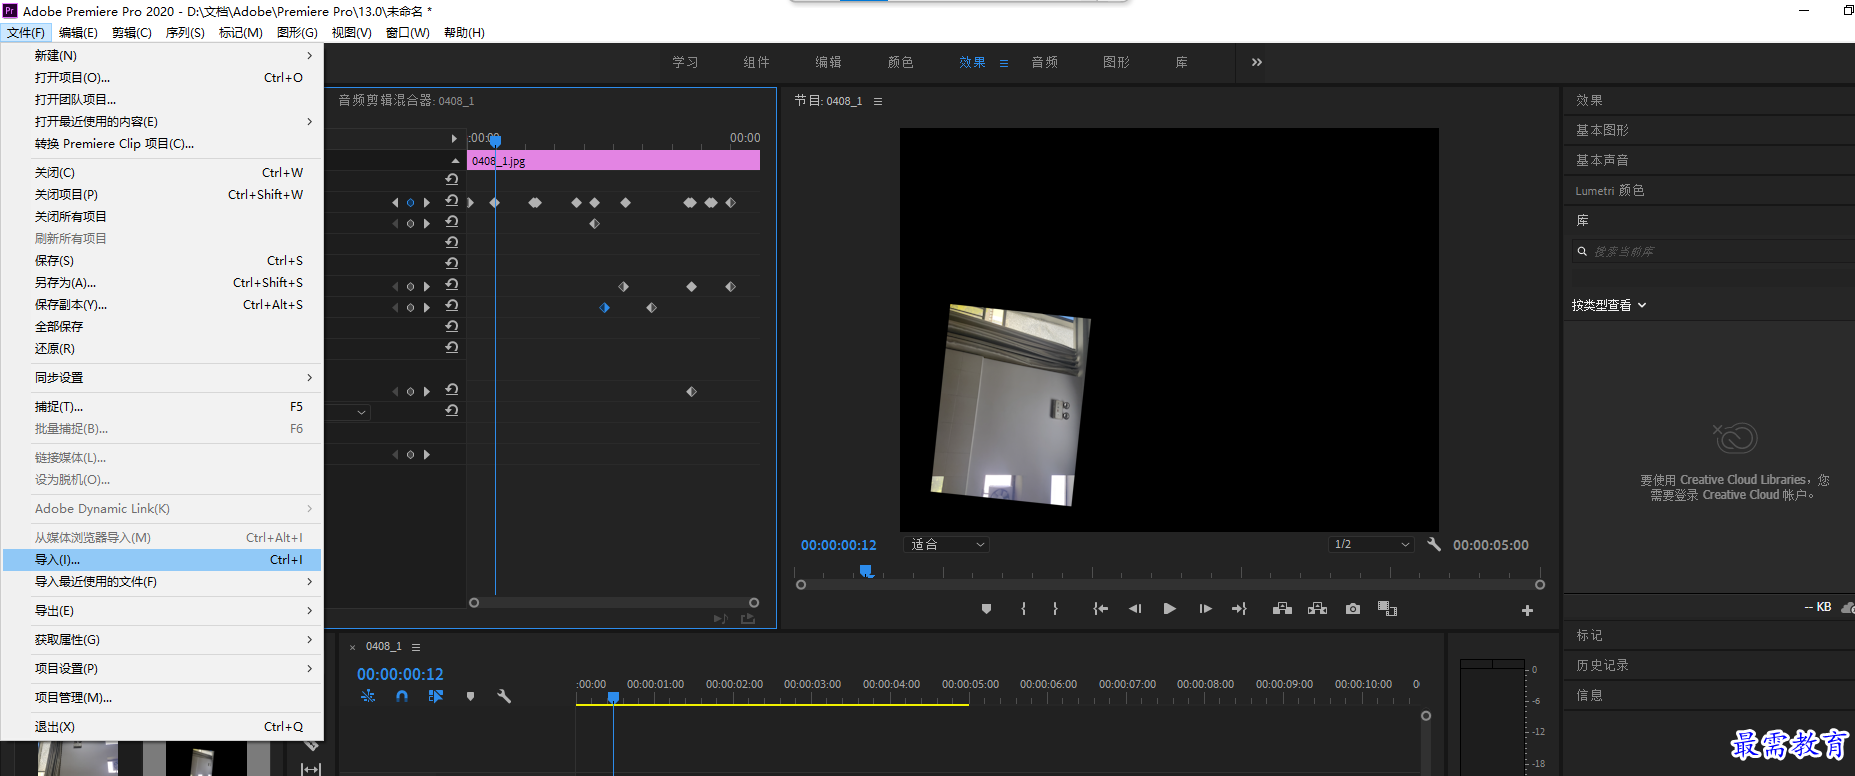Screen dimensions: 1855x776
Task: Open the button editor plus icon
Action: (1527, 610)
